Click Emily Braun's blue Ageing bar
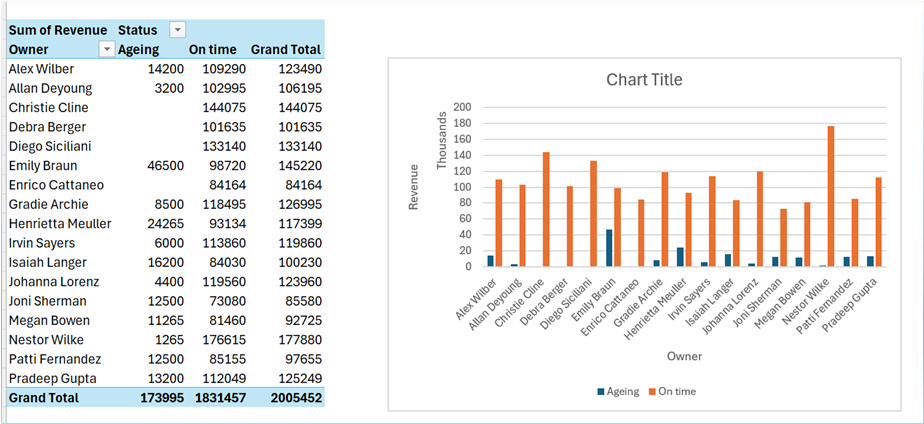 (x=636, y=248)
